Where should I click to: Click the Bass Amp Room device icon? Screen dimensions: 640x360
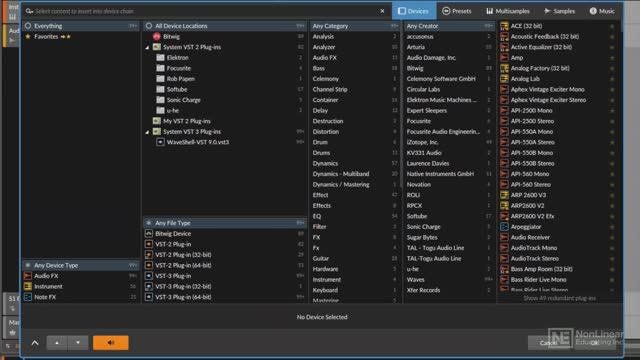click(x=504, y=269)
